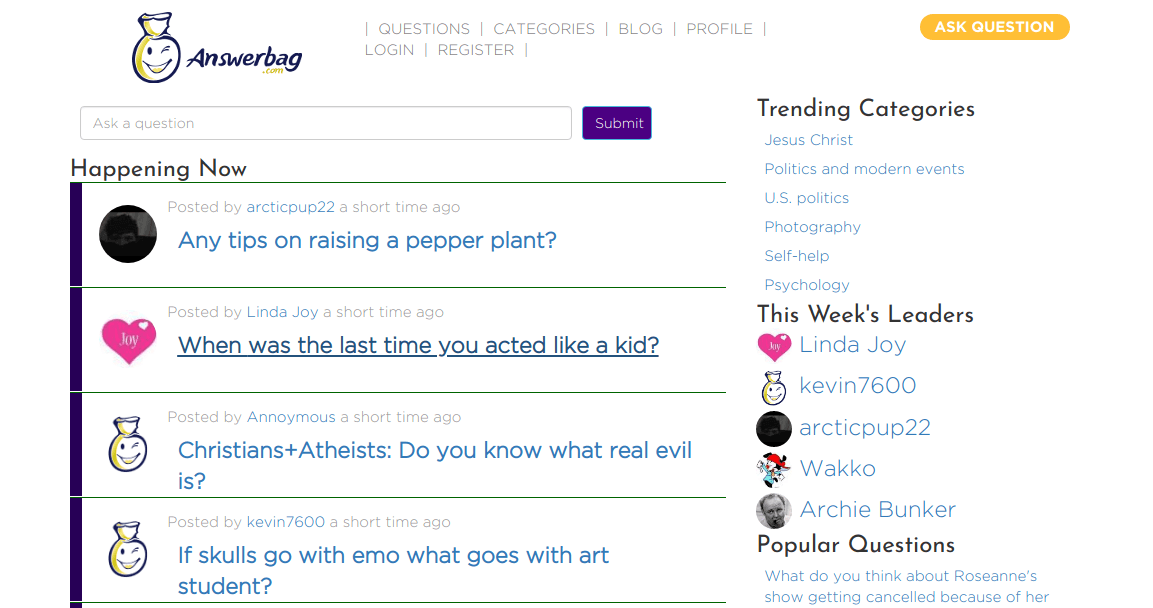
Task: Open arcticpup22's avatar beside pepper plant question
Action: 128,234
